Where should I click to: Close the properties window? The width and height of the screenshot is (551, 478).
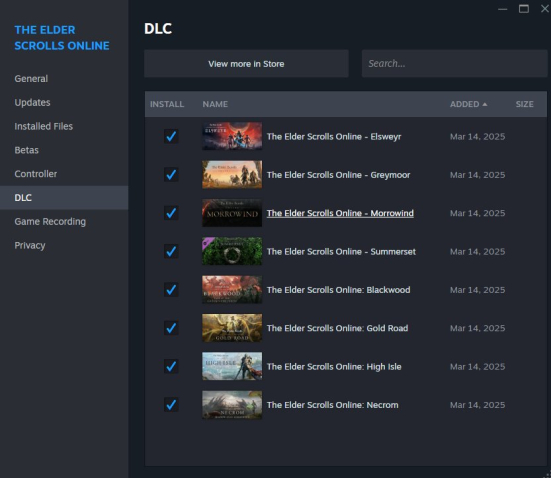coord(545,9)
